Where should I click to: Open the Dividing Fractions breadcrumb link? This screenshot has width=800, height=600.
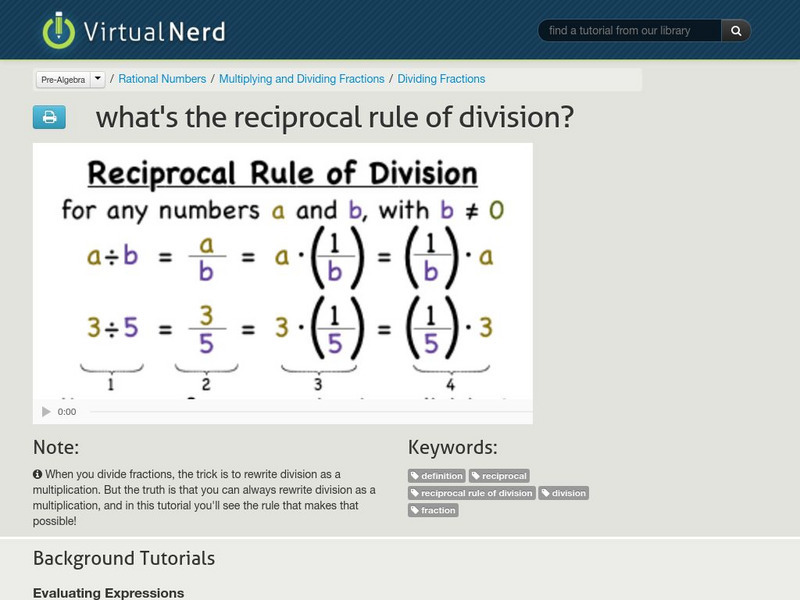coord(442,78)
